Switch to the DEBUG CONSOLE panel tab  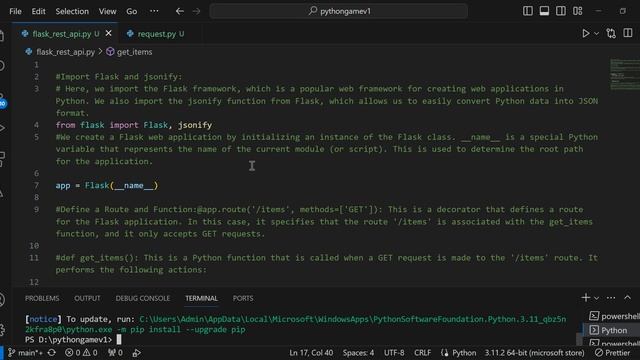[142, 298]
